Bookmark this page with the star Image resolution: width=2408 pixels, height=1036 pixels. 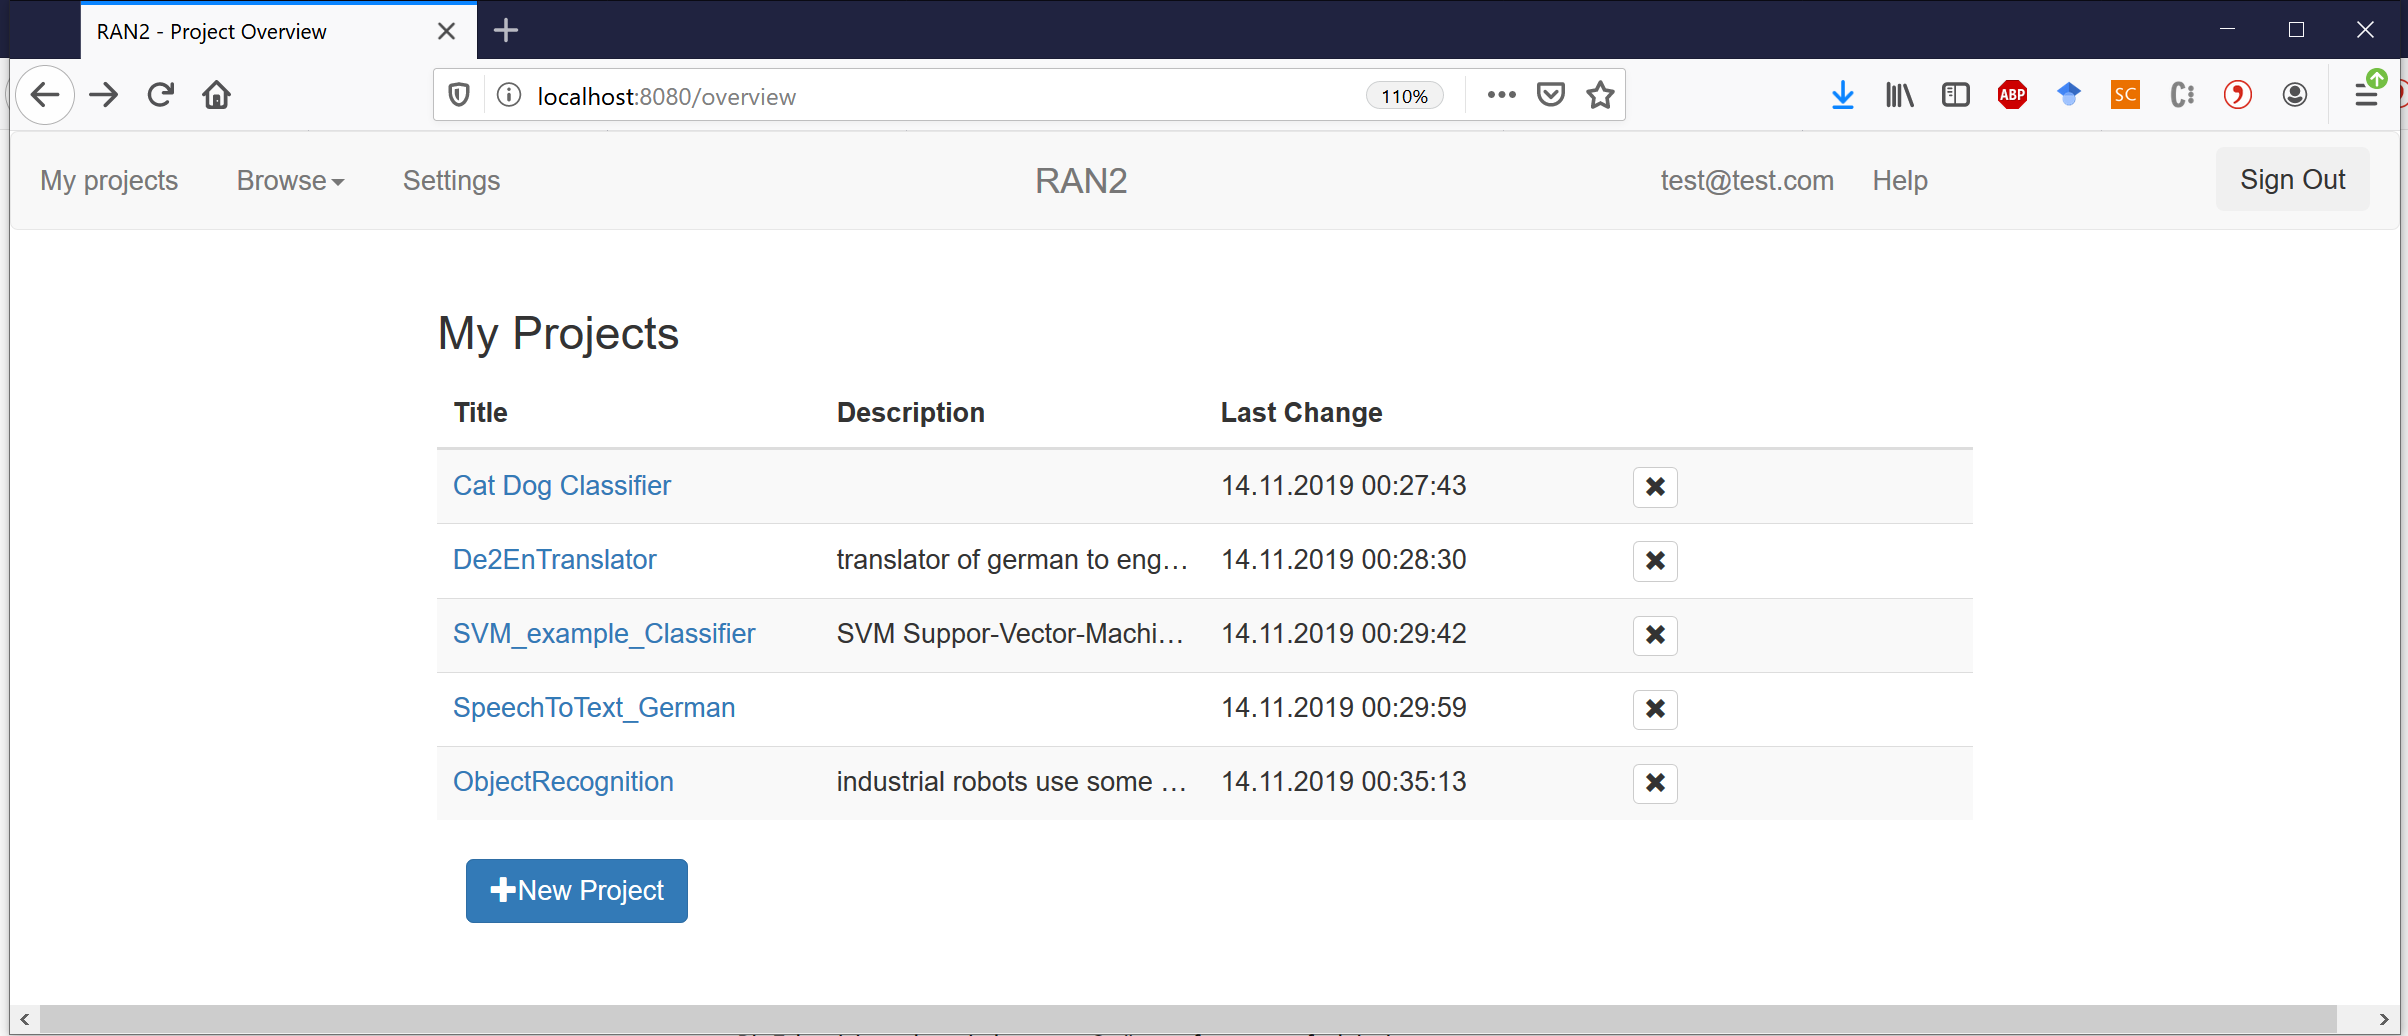pos(1600,95)
